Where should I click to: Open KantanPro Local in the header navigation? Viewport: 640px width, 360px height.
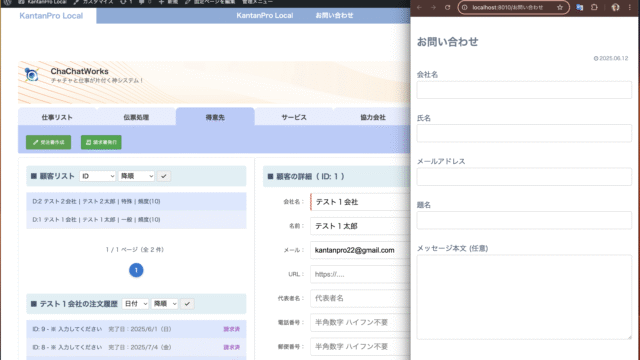click(264, 16)
